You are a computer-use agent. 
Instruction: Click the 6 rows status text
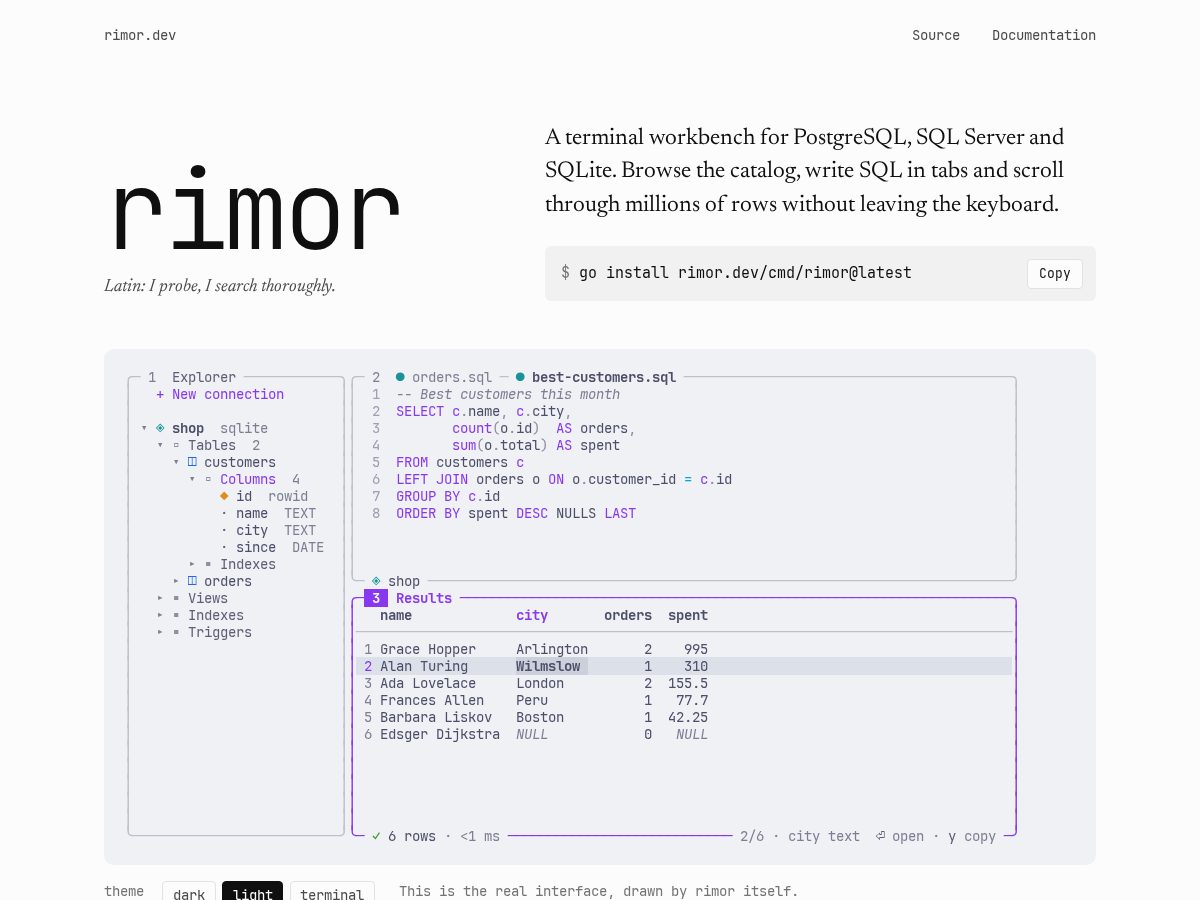point(412,836)
